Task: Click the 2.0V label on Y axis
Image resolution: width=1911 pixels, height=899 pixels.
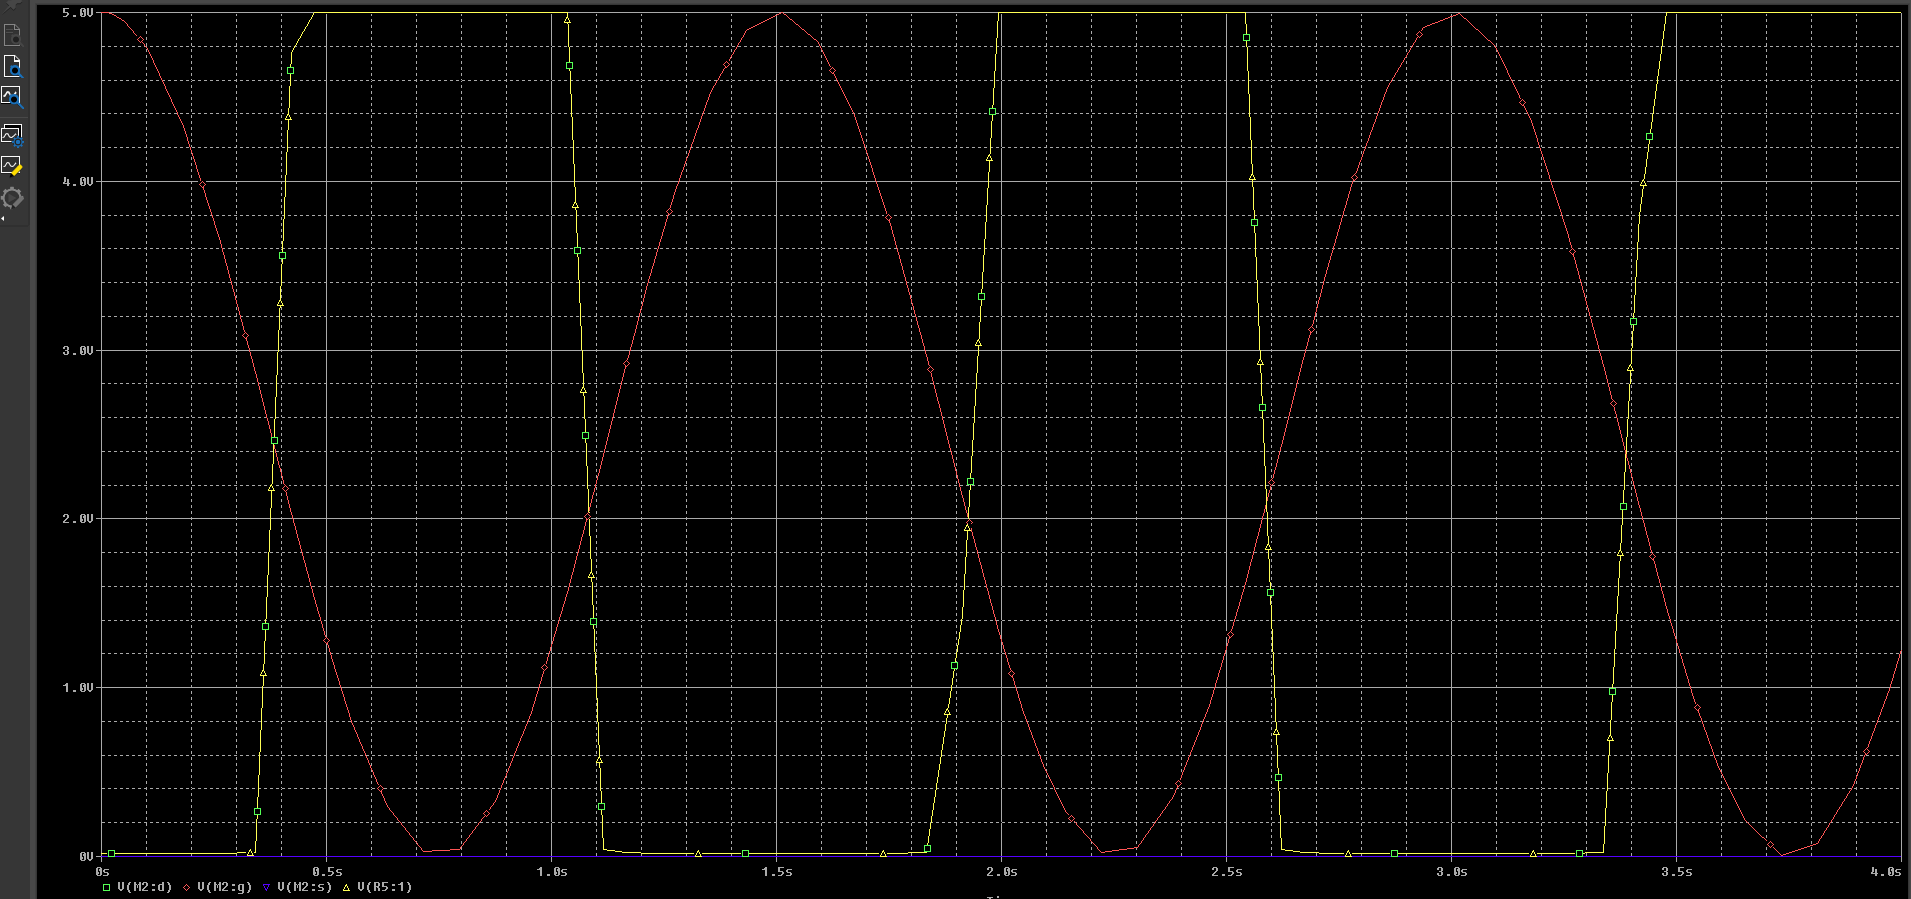Action: 78,519
